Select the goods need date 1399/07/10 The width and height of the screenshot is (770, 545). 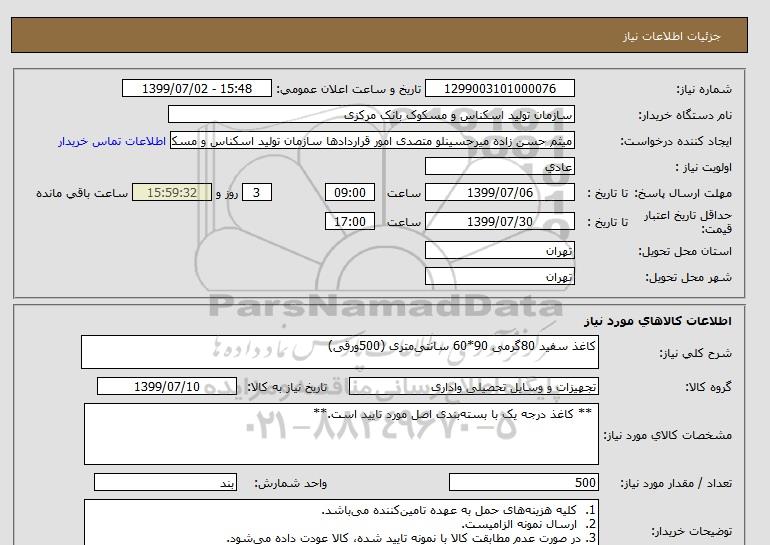pyautogui.click(x=167, y=386)
